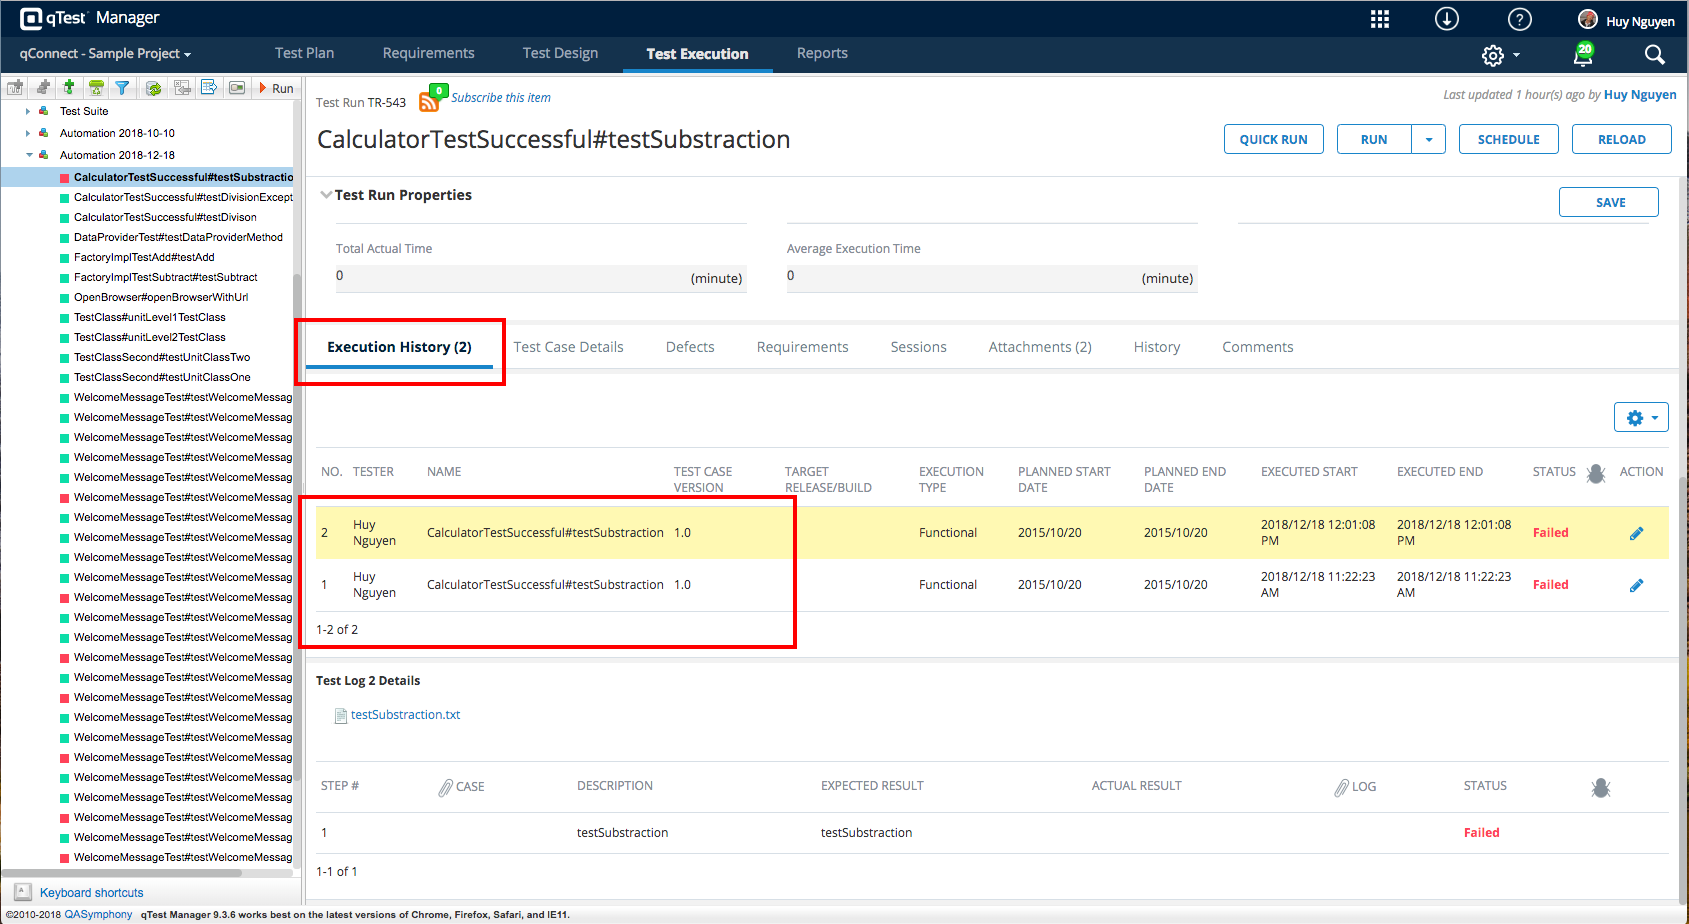1689x924 pixels.
Task: Click the QUICK RUN button
Action: pos(1273,140)
